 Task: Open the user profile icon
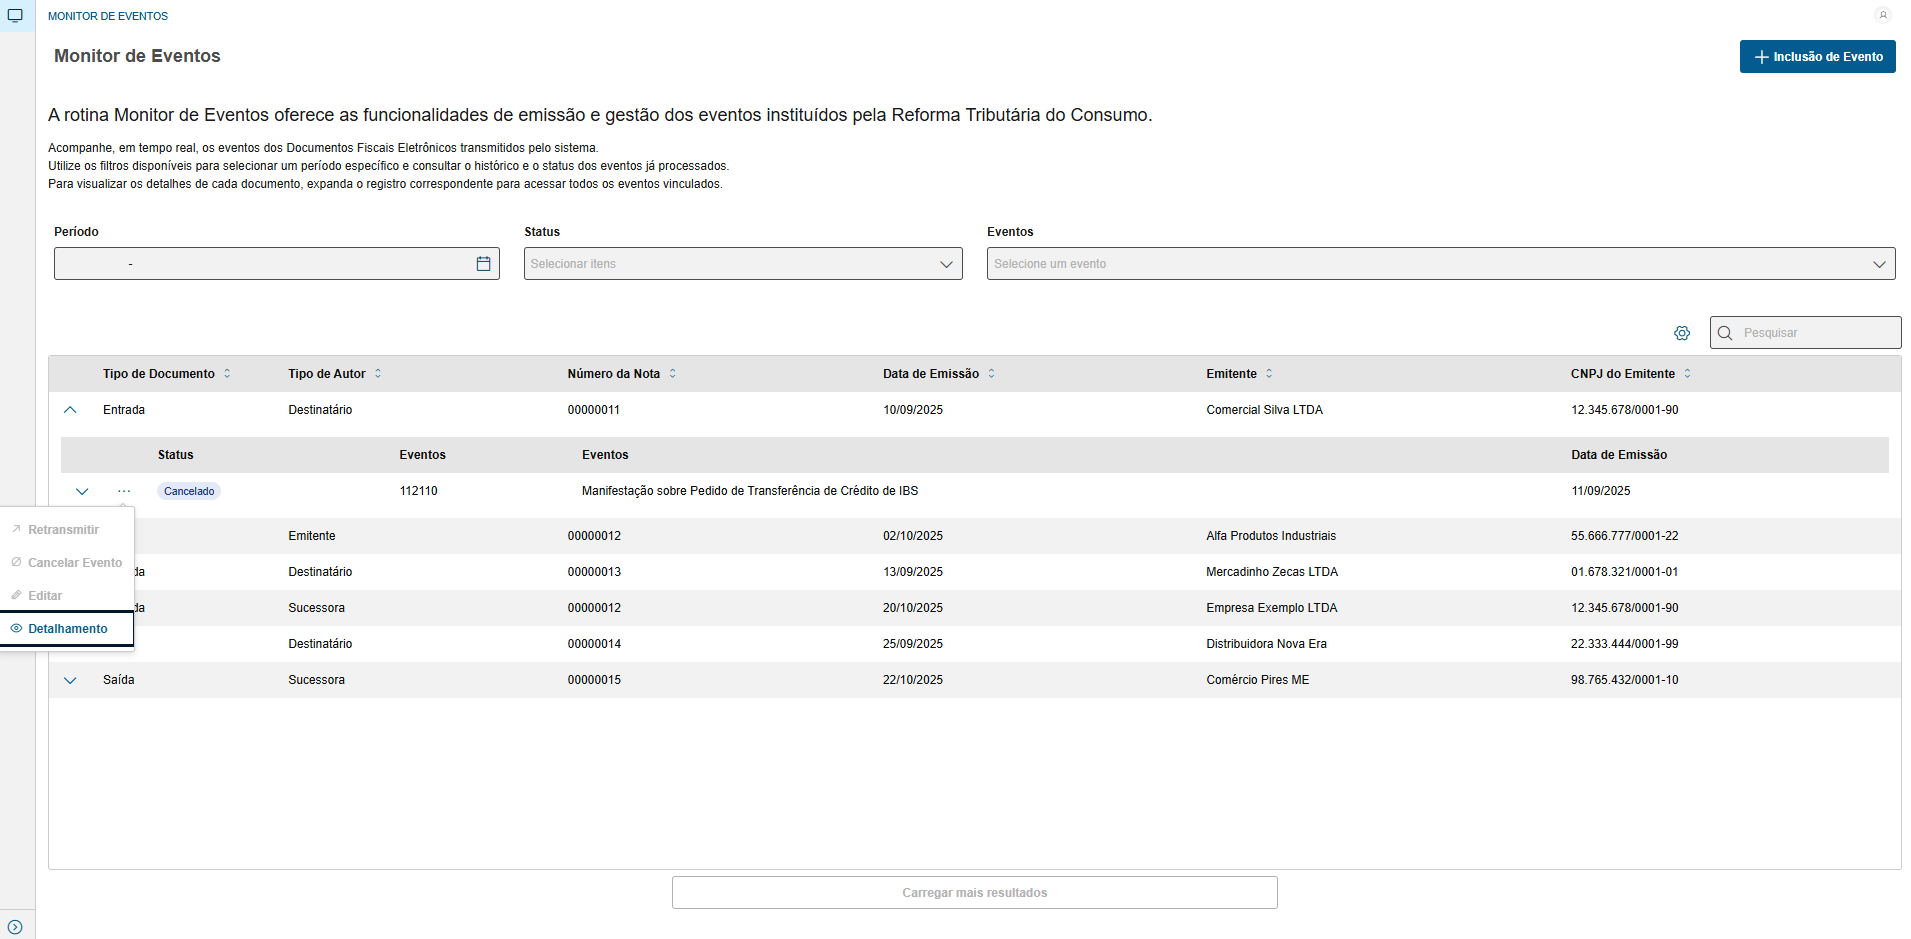click(1883, 15)
